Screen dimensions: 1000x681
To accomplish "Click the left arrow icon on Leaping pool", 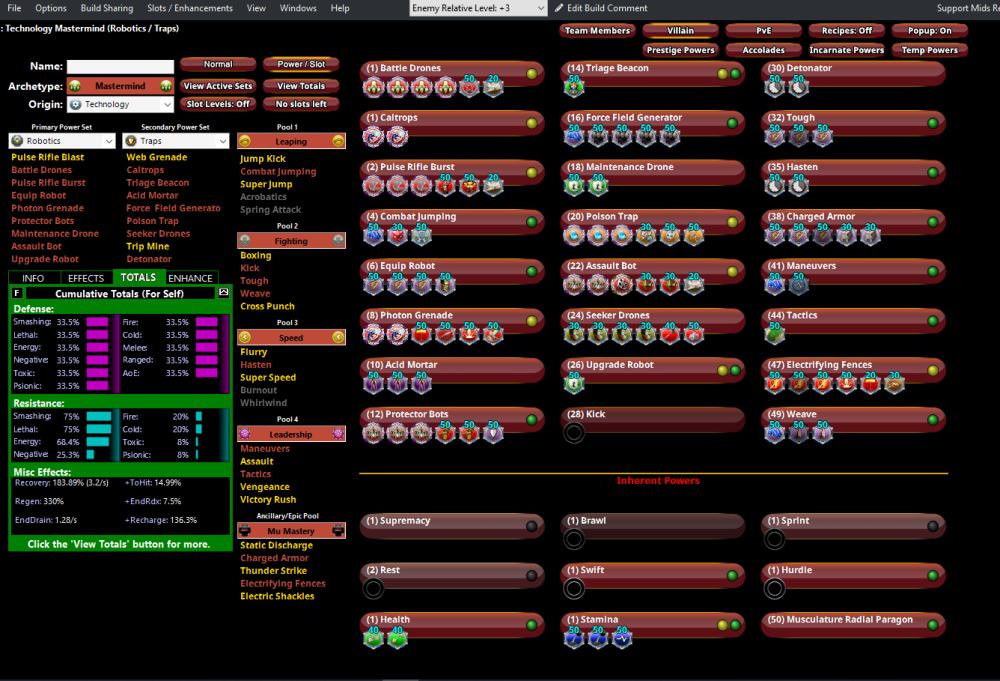I will [x=245, y=142].
